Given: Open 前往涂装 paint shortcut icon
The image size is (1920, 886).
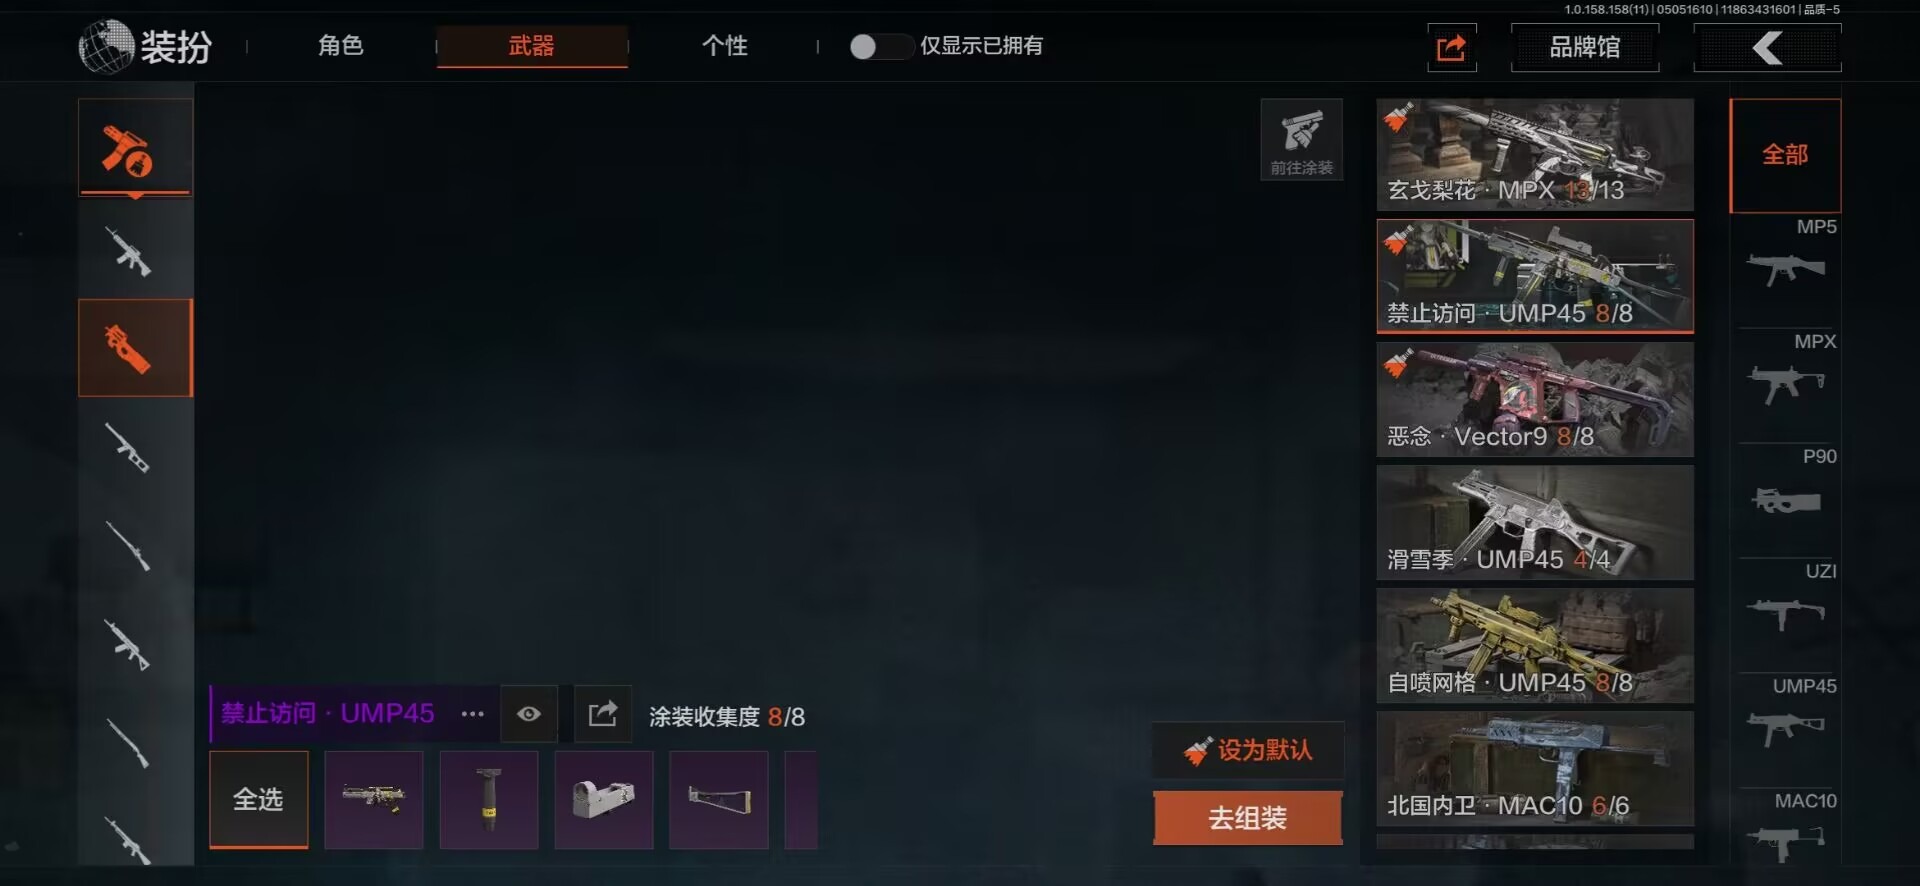Looking at the screenshot, I should click(1301, 140).
